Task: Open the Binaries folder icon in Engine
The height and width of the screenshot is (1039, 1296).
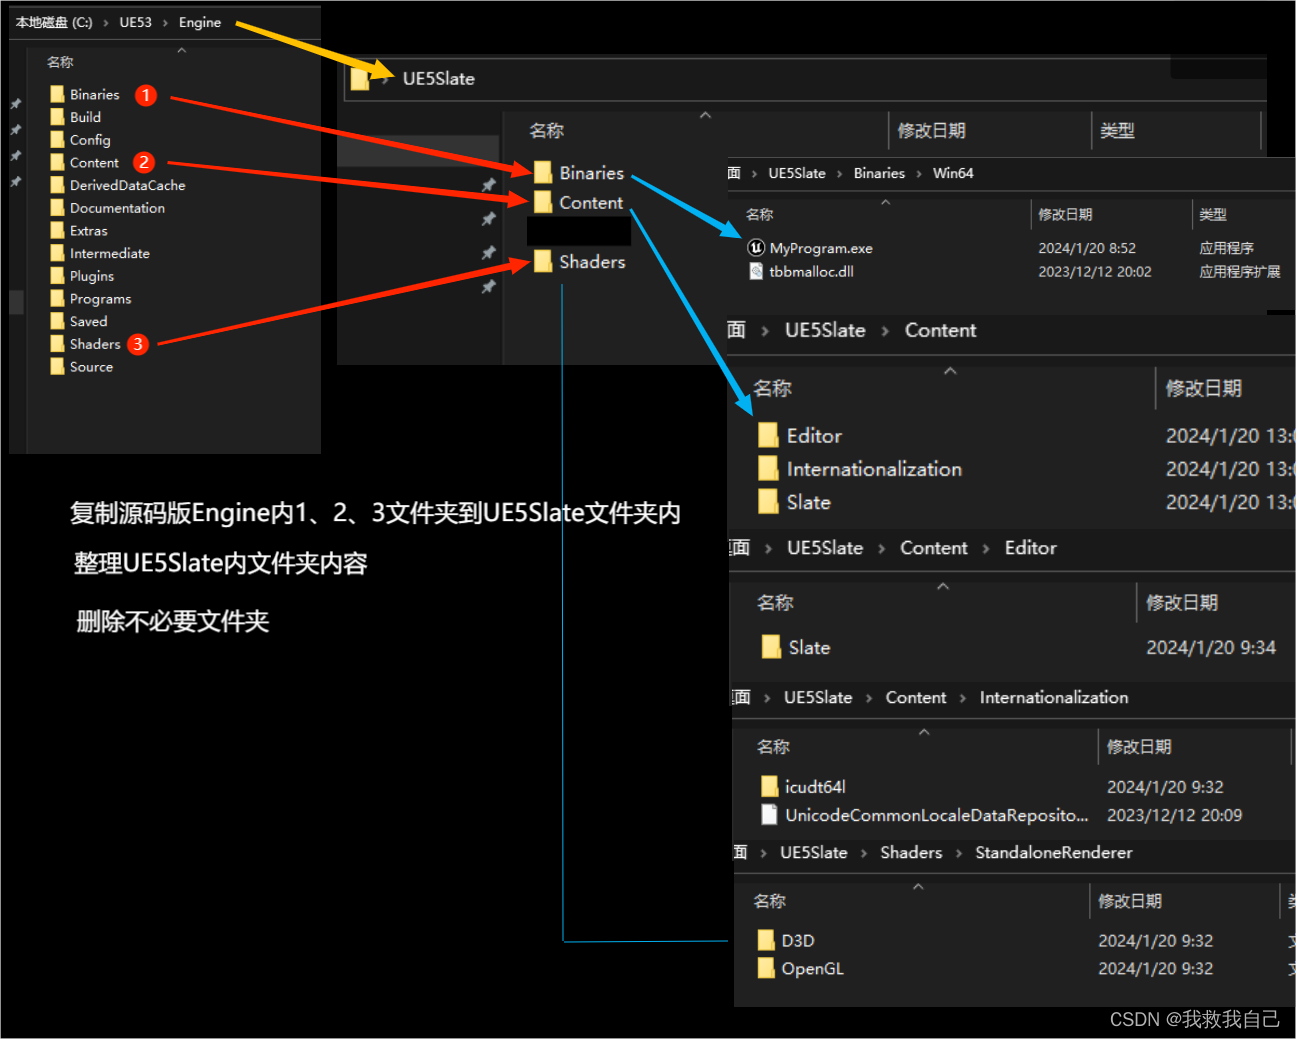Action: 58,94
